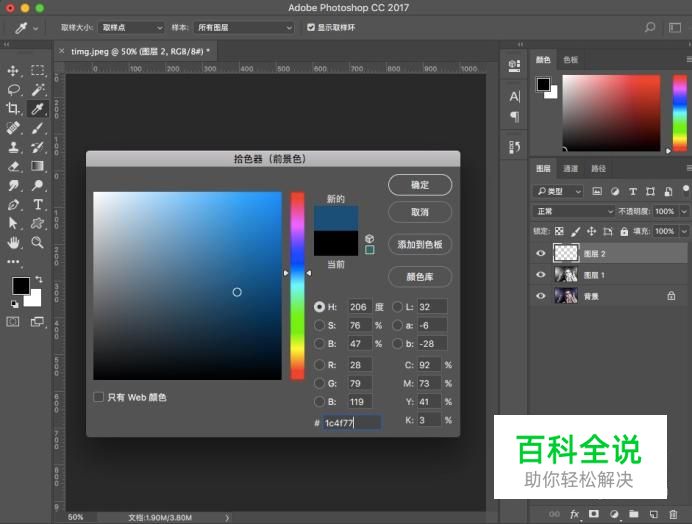
Task: Confirm with 确定 button
Action: coord(420,185)
